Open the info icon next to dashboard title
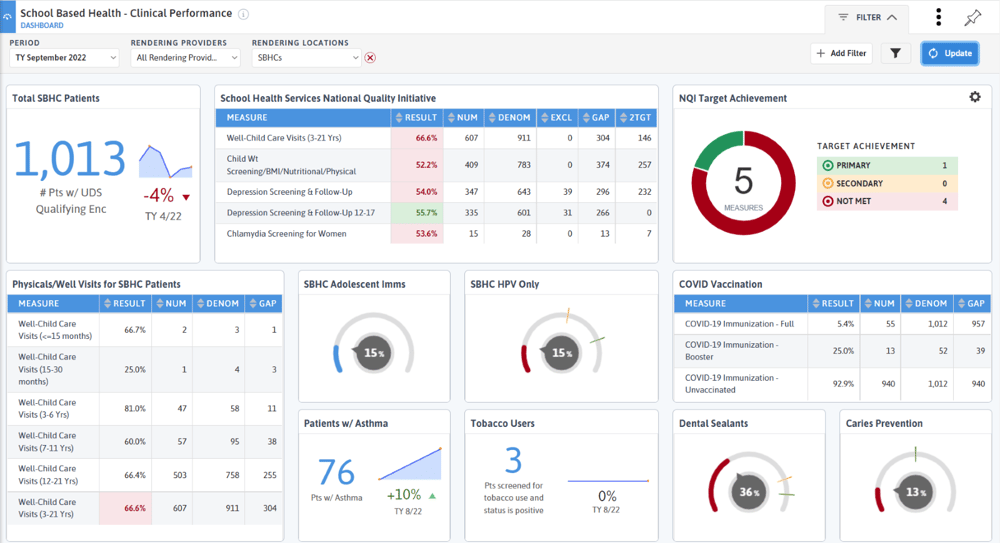Image resolution: width=1000 pixels, height=543 pixels. (243, 14)
